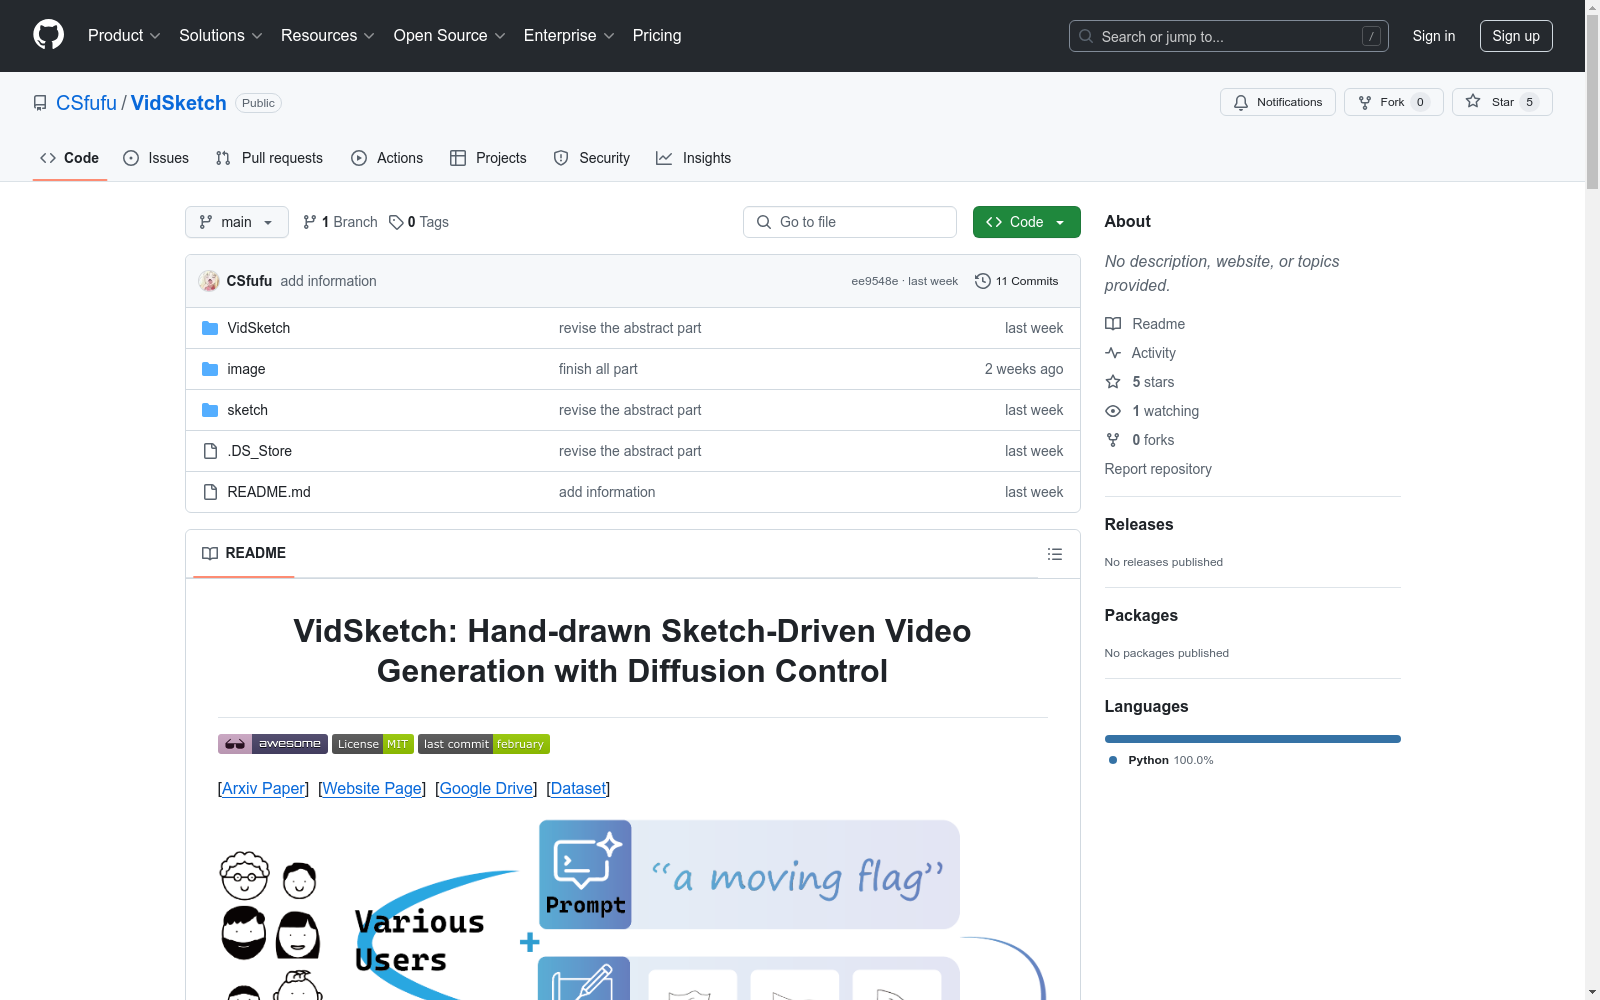Switch to the Issues tab
Screen dimensions: 1600x1000
[x=156, y=158]
